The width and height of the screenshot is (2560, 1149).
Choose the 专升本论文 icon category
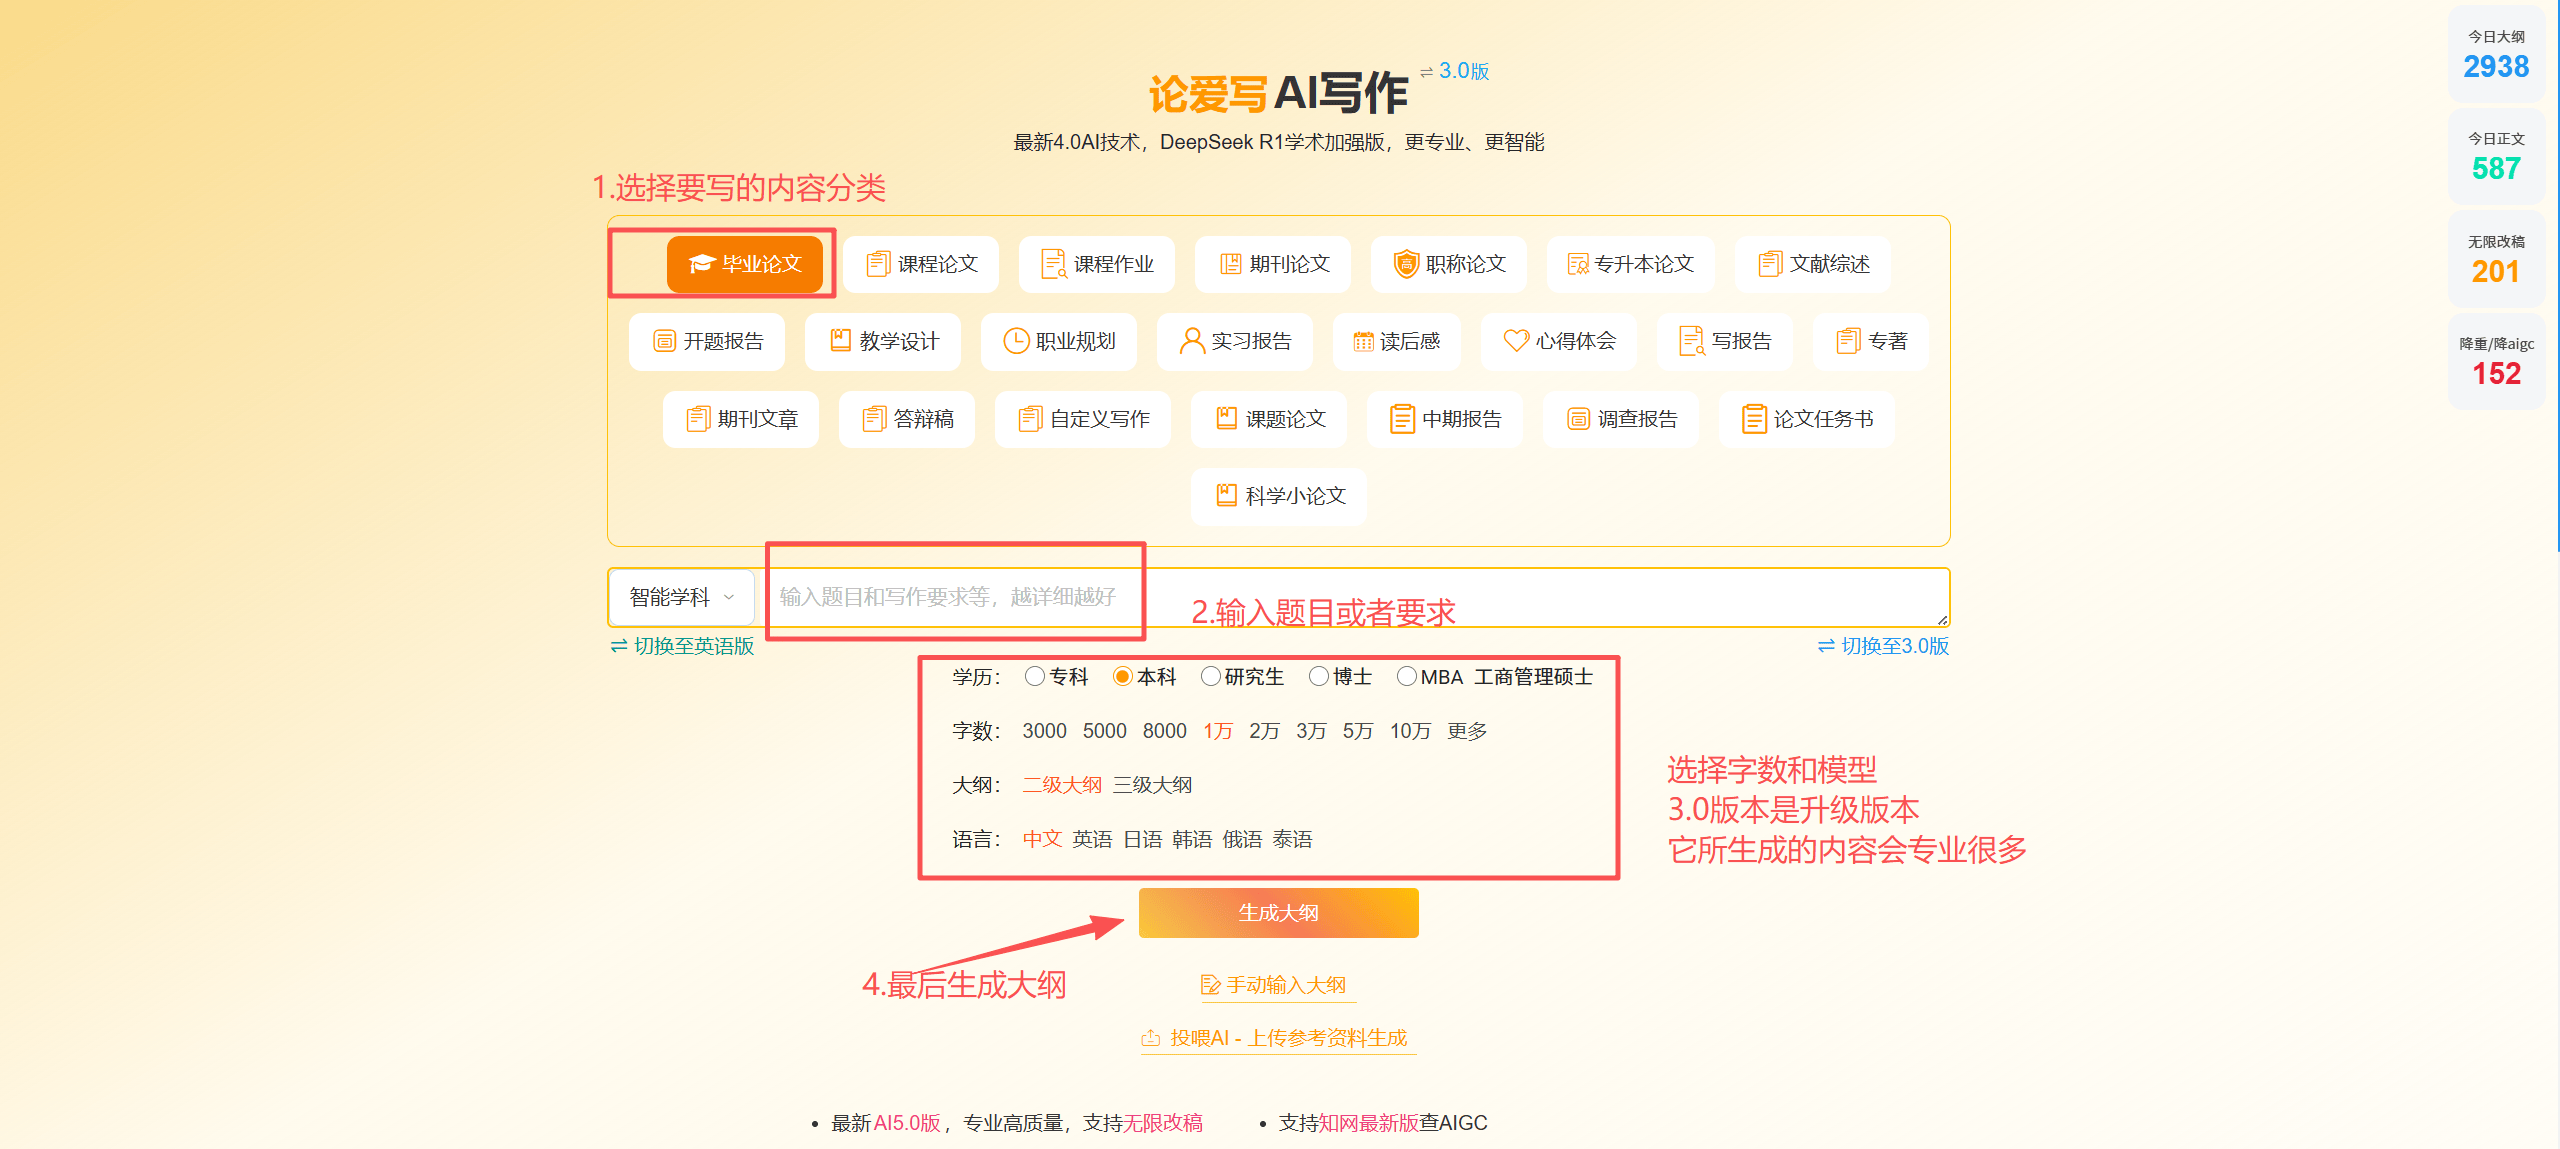point(1630,264)
